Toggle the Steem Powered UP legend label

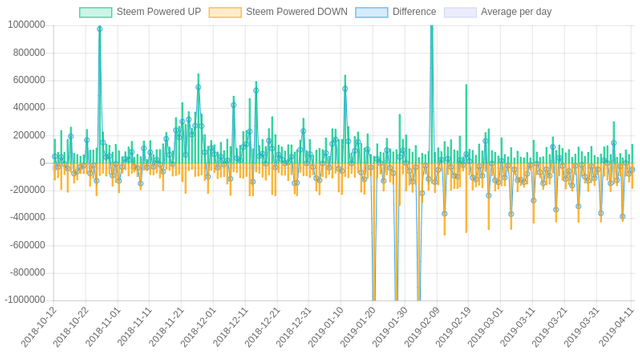(x=159, y=12)
